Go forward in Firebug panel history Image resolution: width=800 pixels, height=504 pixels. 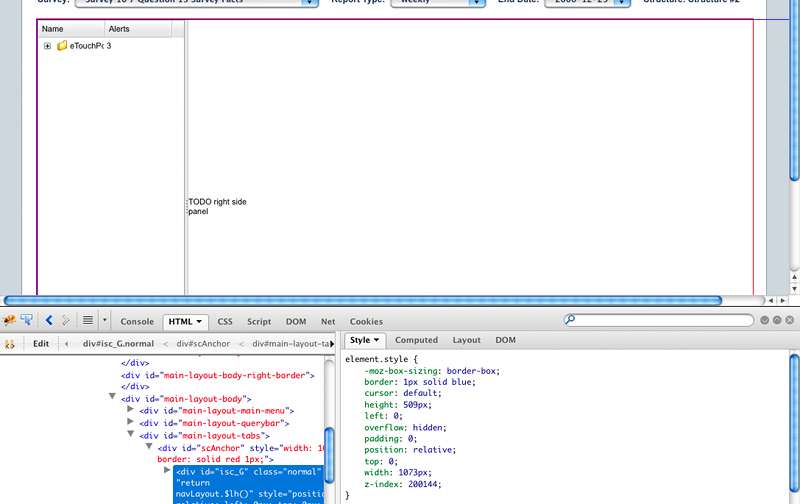(x=66, y=321)
